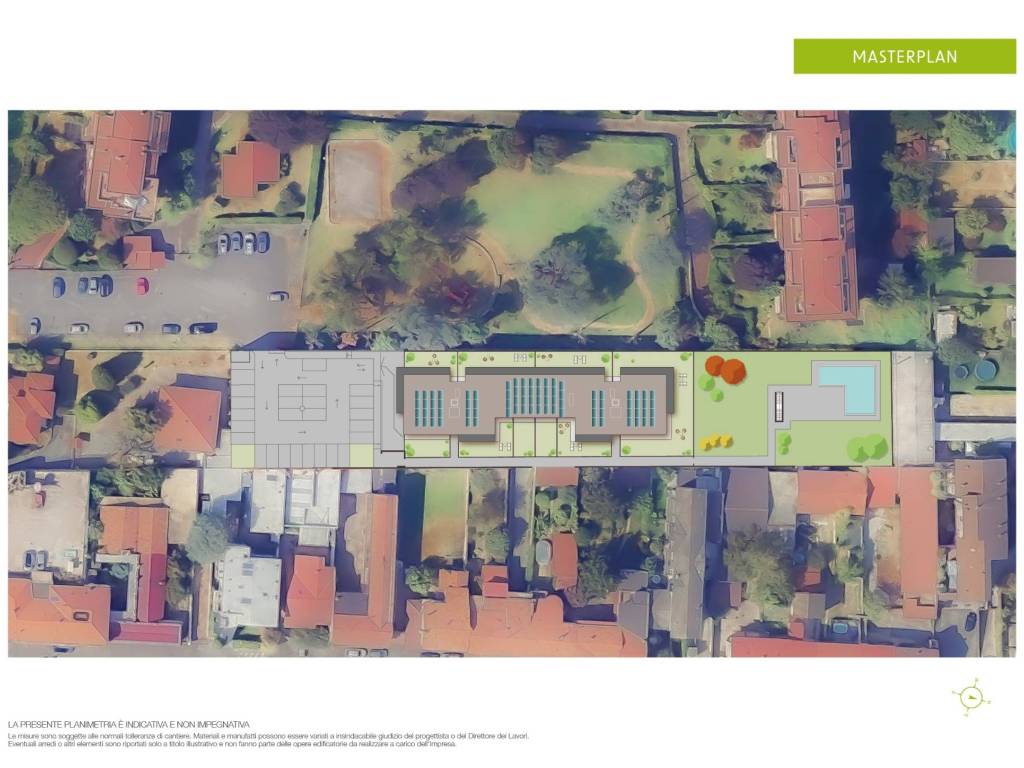This screenshot has height=768, width=1024.
Task: Select the paved driveway right of the pool
Action: tap(912, 408)
